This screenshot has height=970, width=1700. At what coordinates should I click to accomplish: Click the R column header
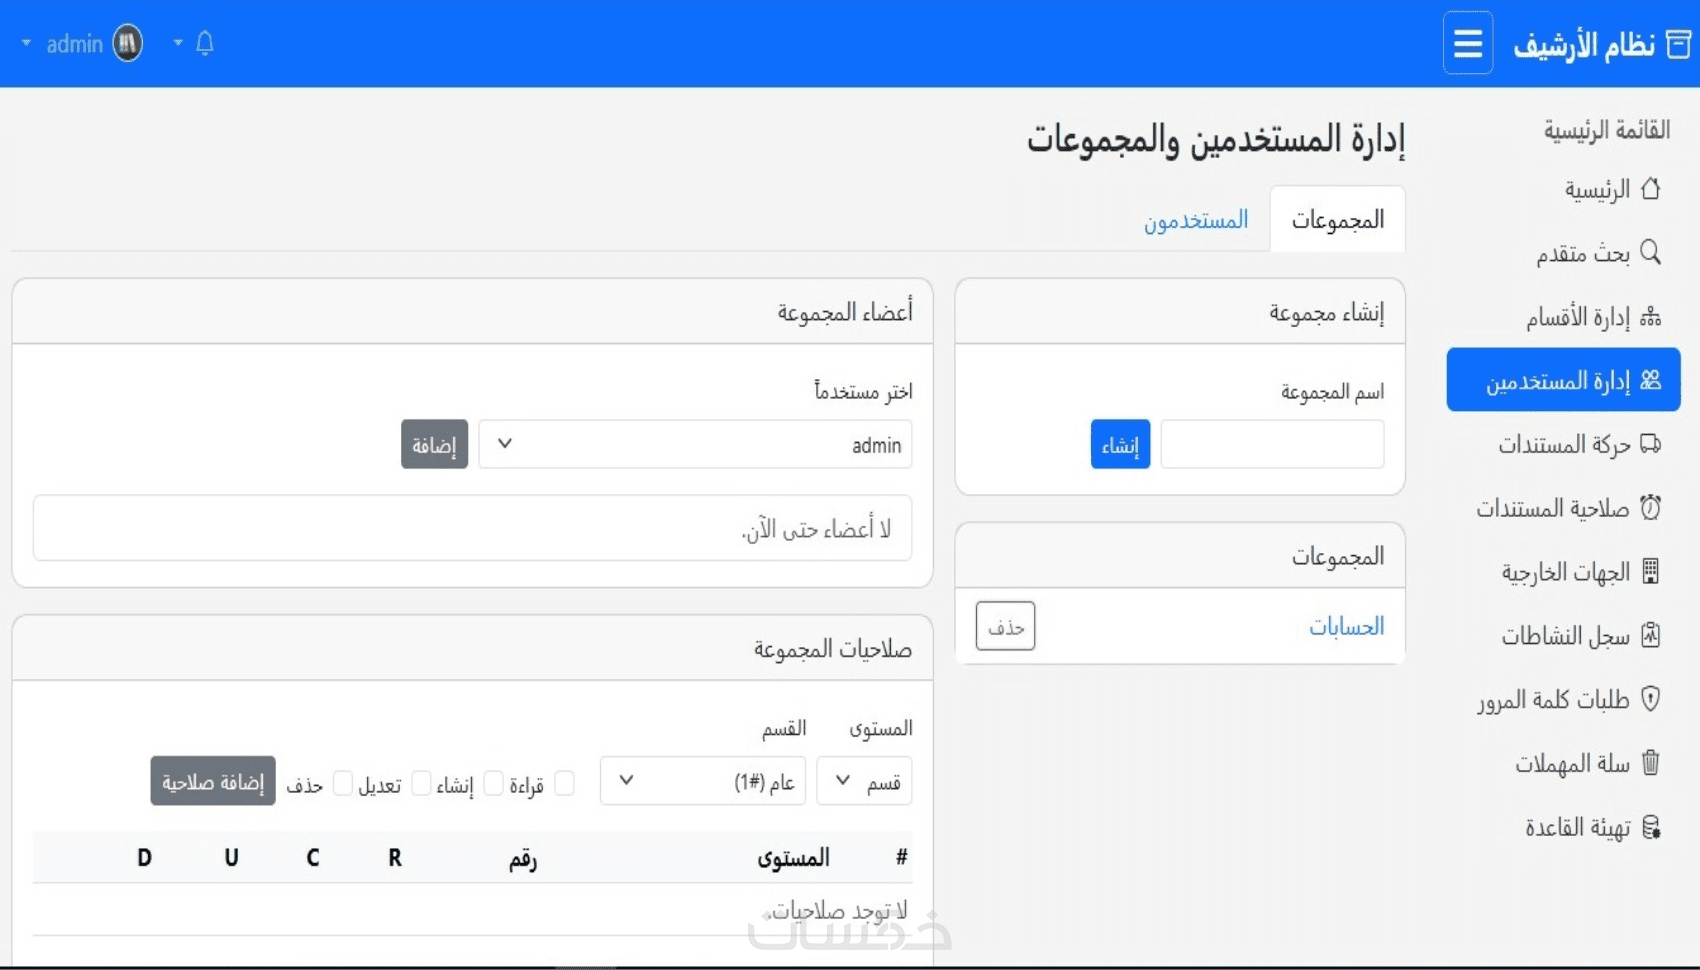pyautogui.click(x=395, y=857)
